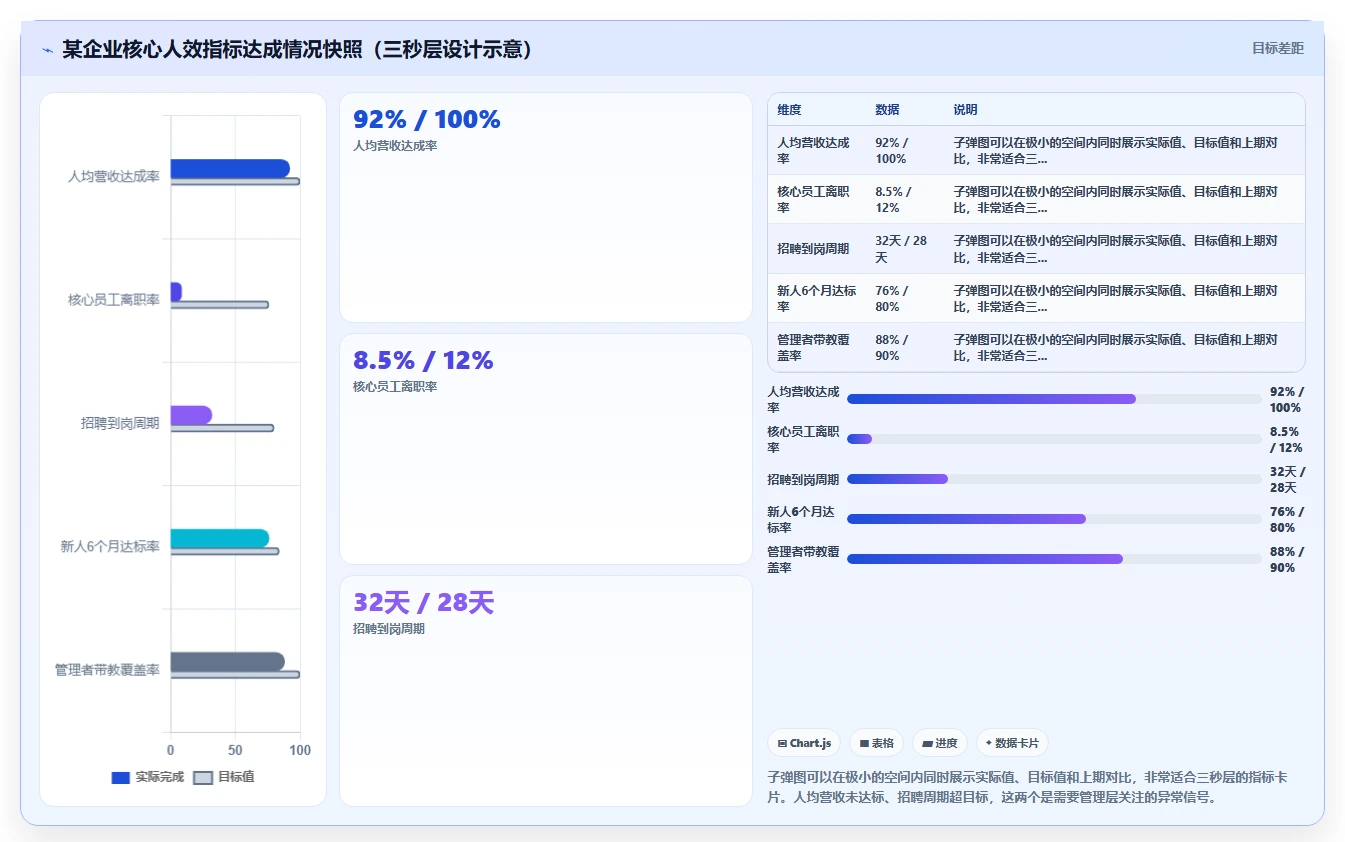The width and height of the screenshot is (1345, 842).
Task: Click the 核心员工离职率 caption under the second card
Action: coord(395,387)
